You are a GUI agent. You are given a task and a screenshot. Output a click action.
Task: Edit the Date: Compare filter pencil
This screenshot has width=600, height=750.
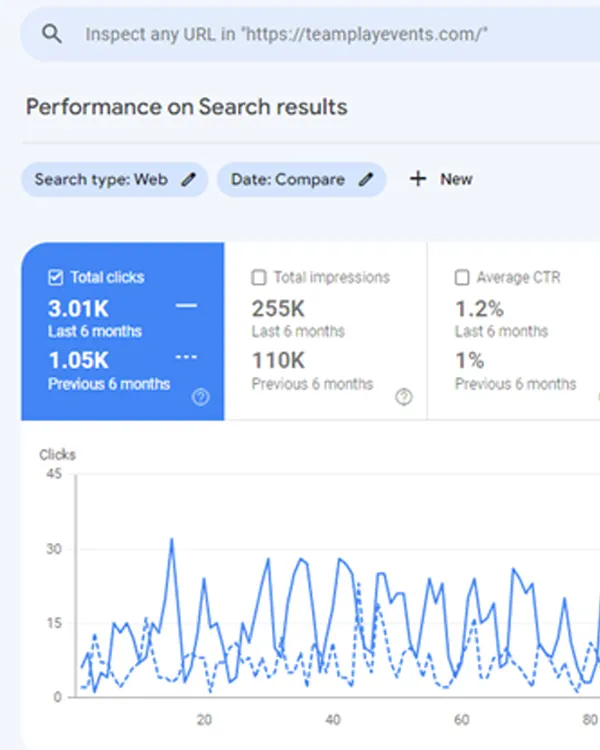tap(366, 179)
